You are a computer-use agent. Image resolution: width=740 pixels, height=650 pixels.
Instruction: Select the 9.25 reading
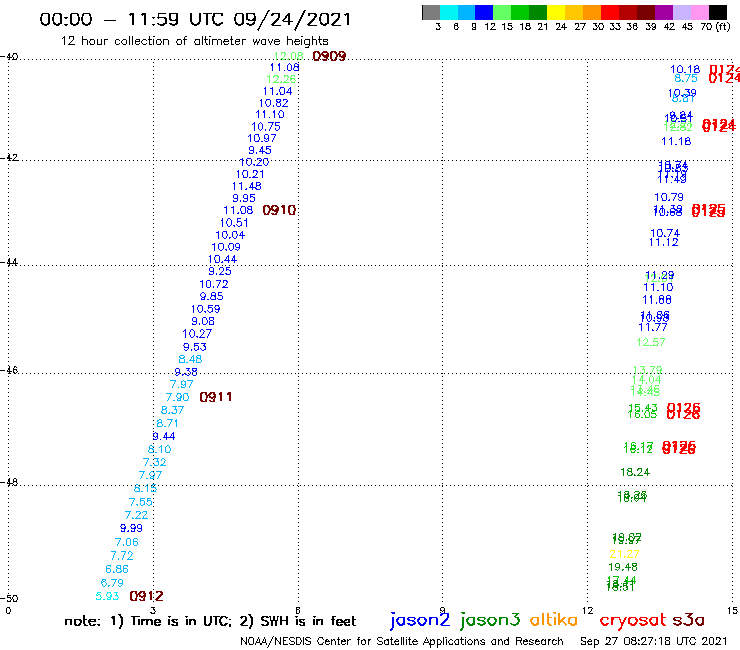point(220,271)
